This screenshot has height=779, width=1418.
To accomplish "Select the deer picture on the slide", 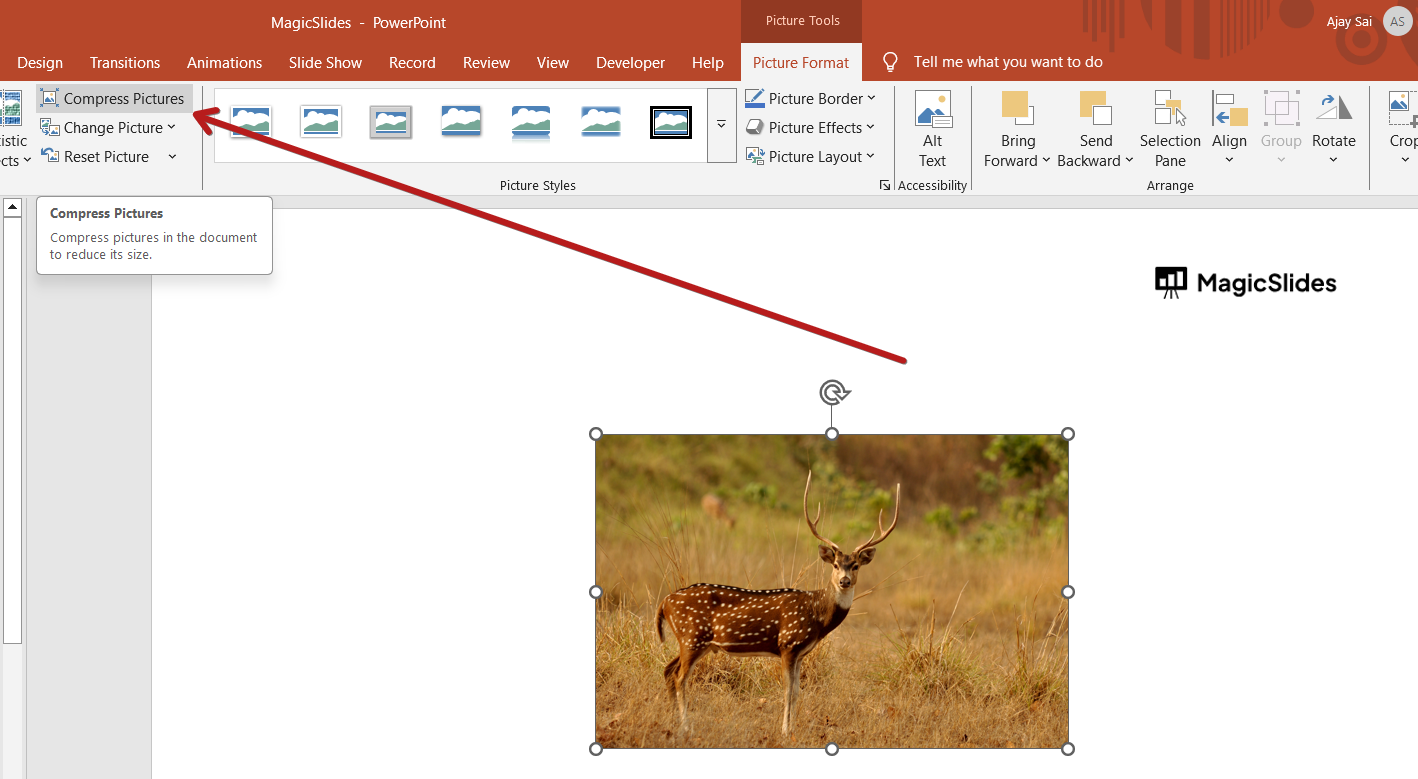I will tap(832, 591).
